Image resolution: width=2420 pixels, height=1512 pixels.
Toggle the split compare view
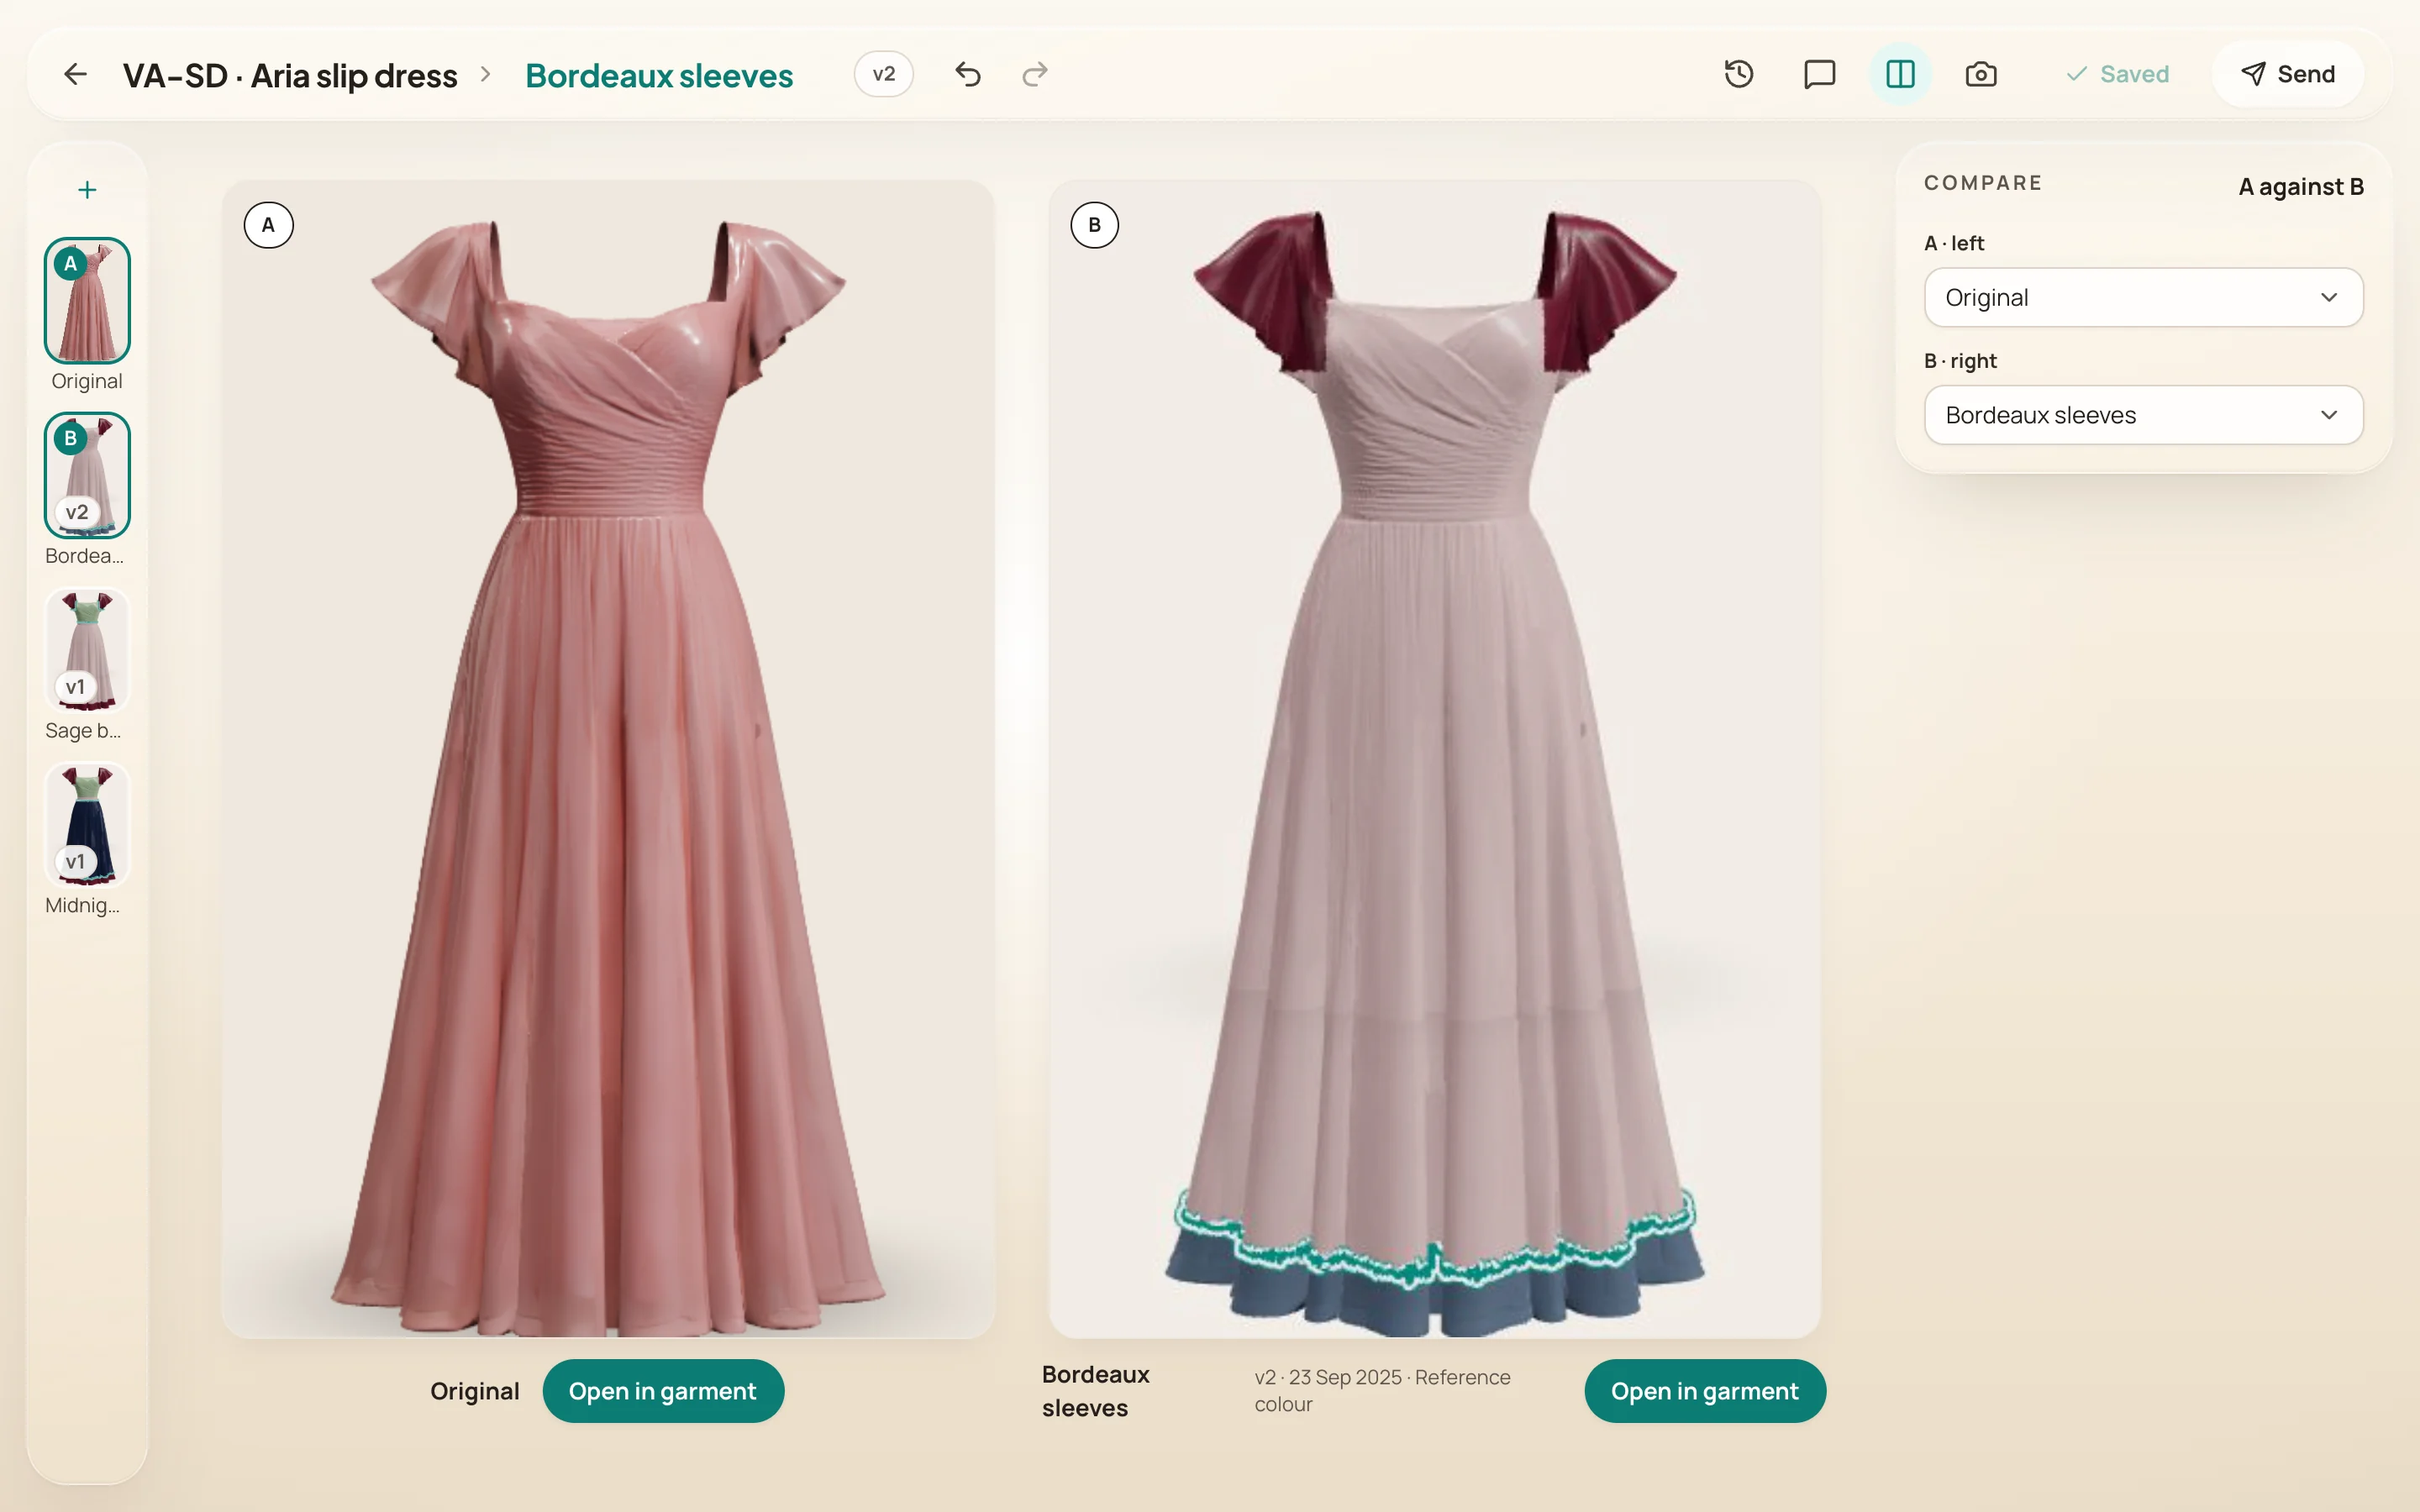1900,74
